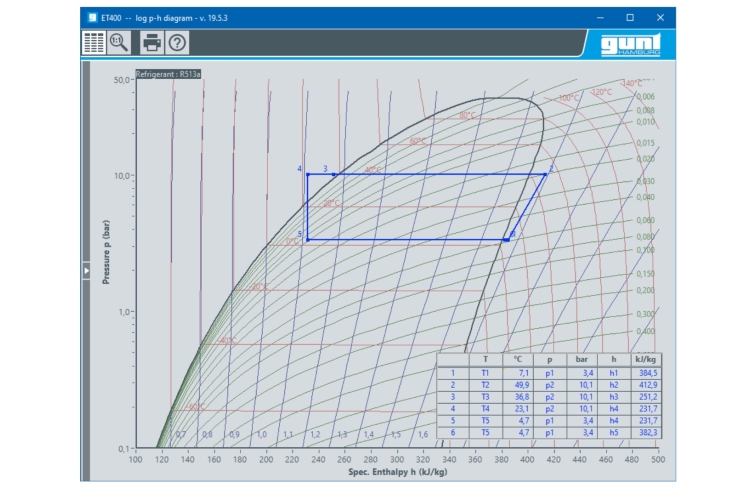This screenshot has height=488, width=755.
Task: Select the h1 value 384,5 cell
Action: coord(647,373)
